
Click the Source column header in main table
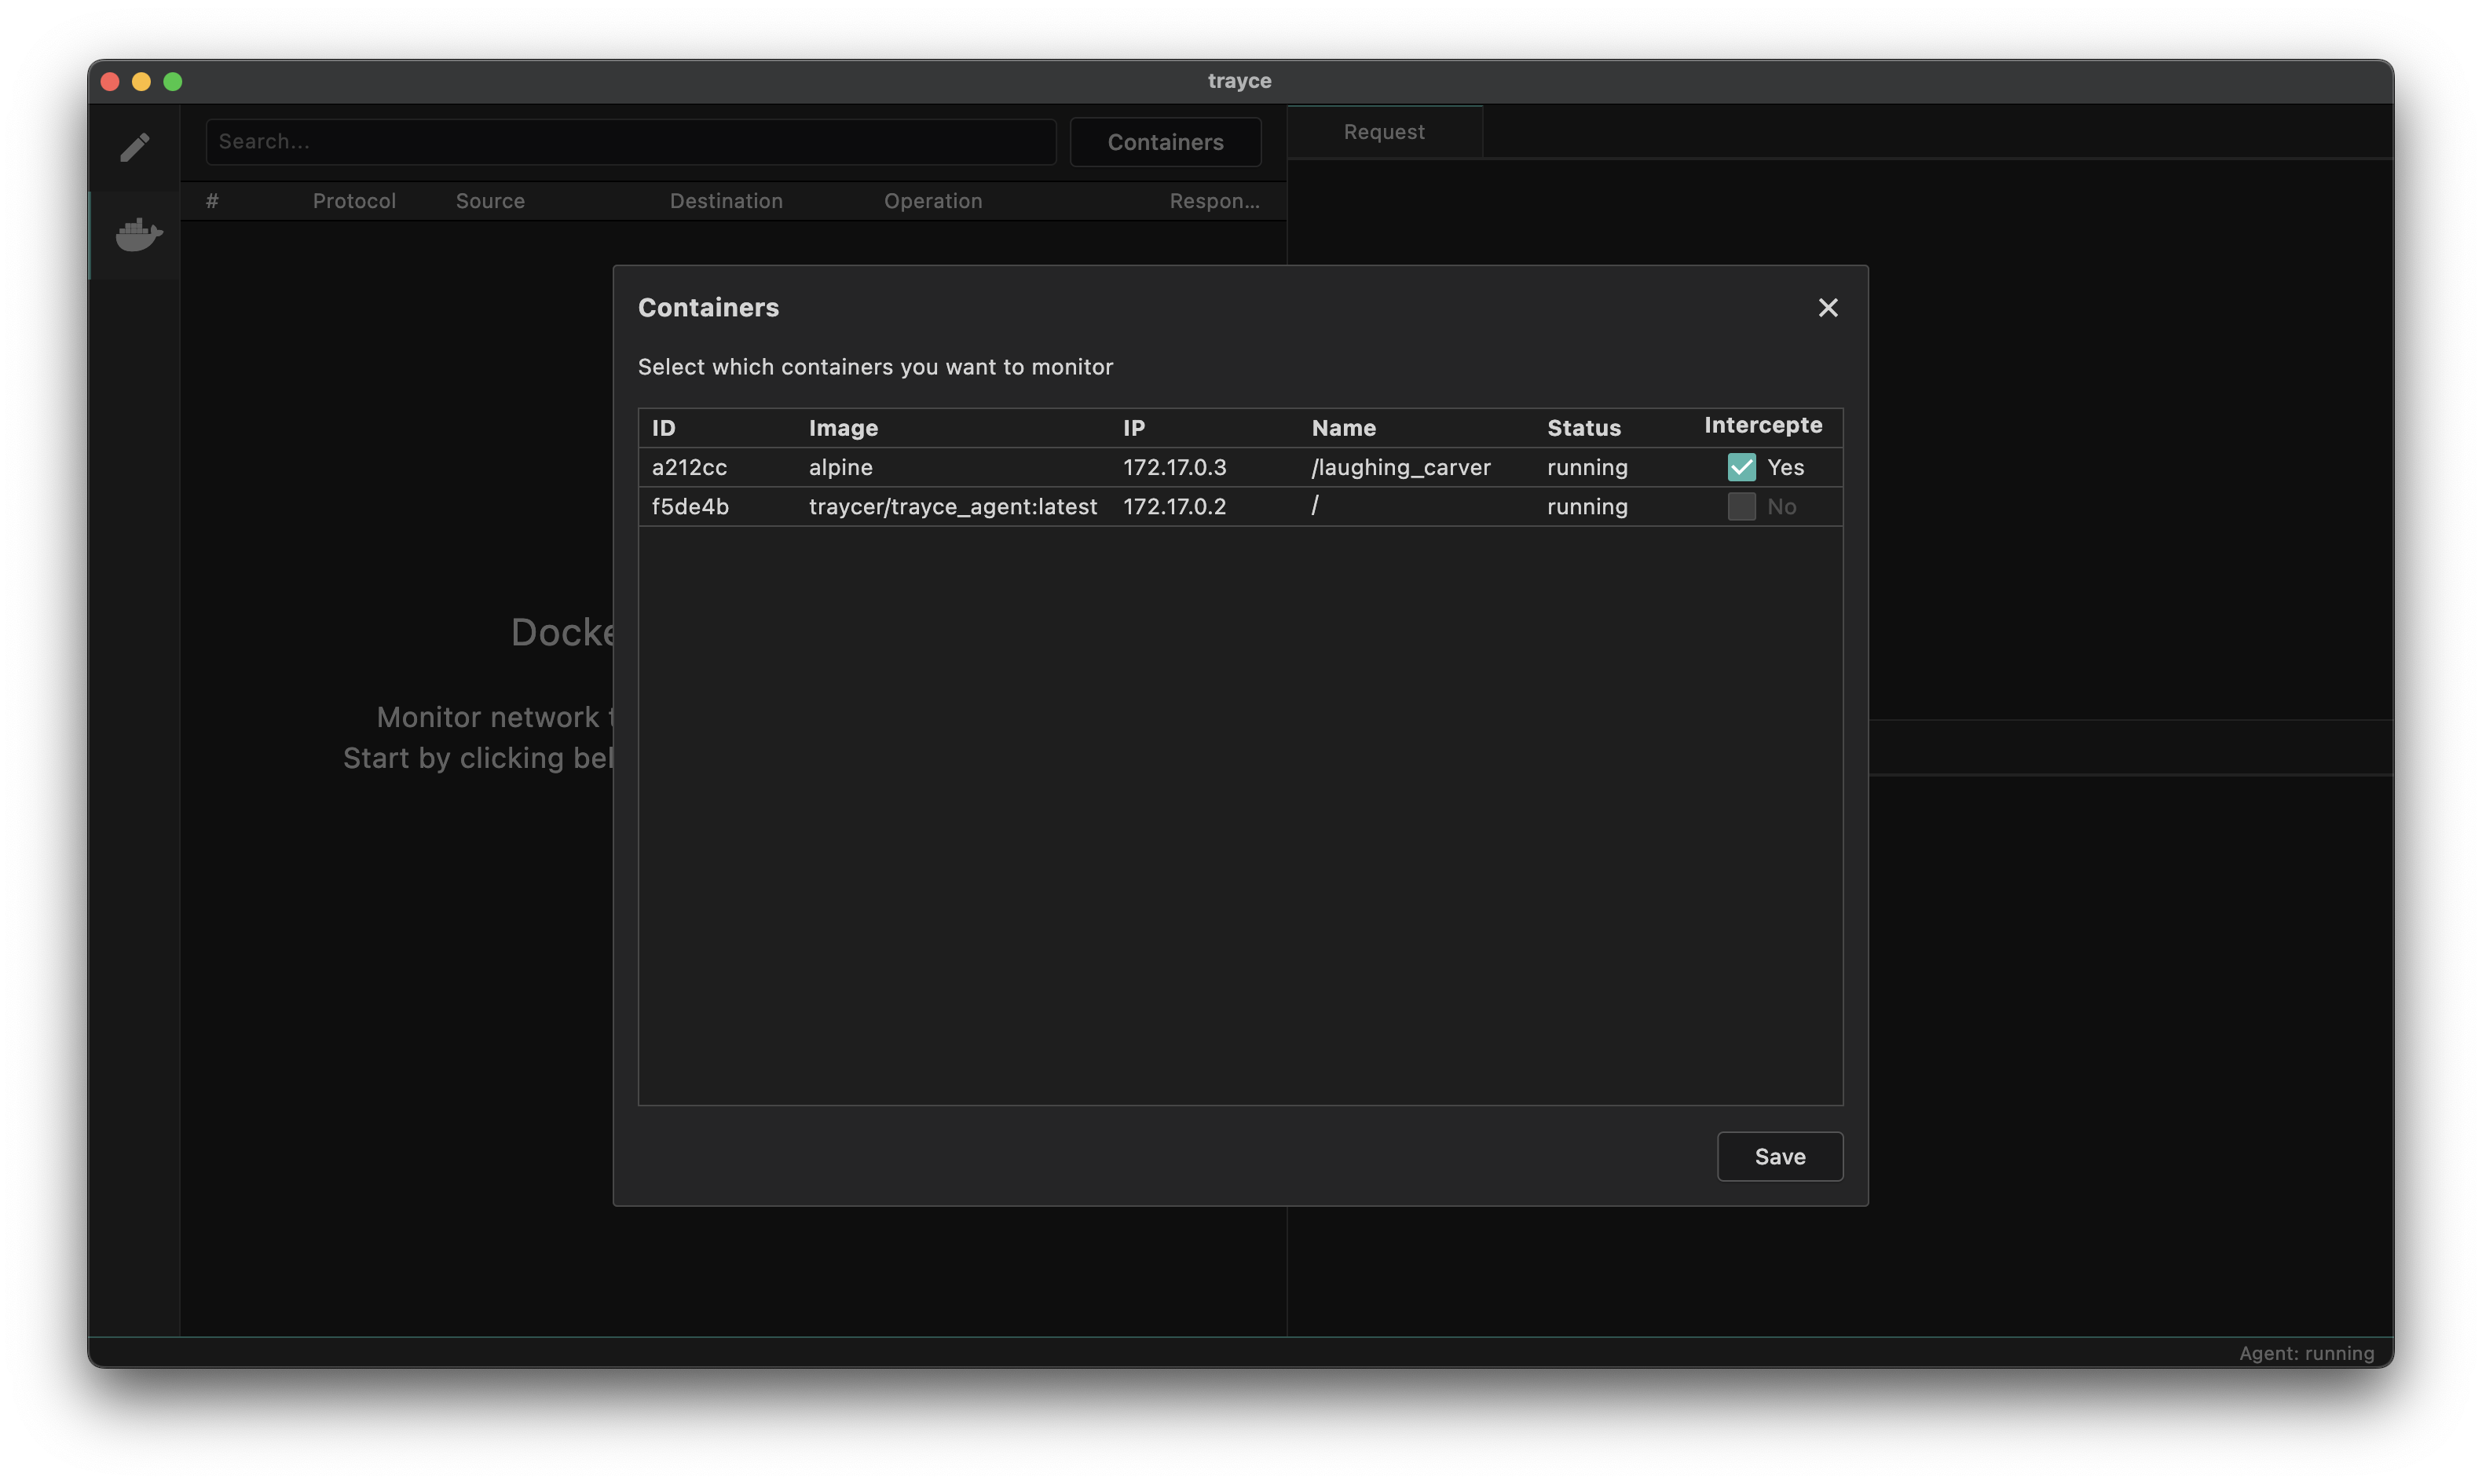pyautogui.click(x=490, y=201)
